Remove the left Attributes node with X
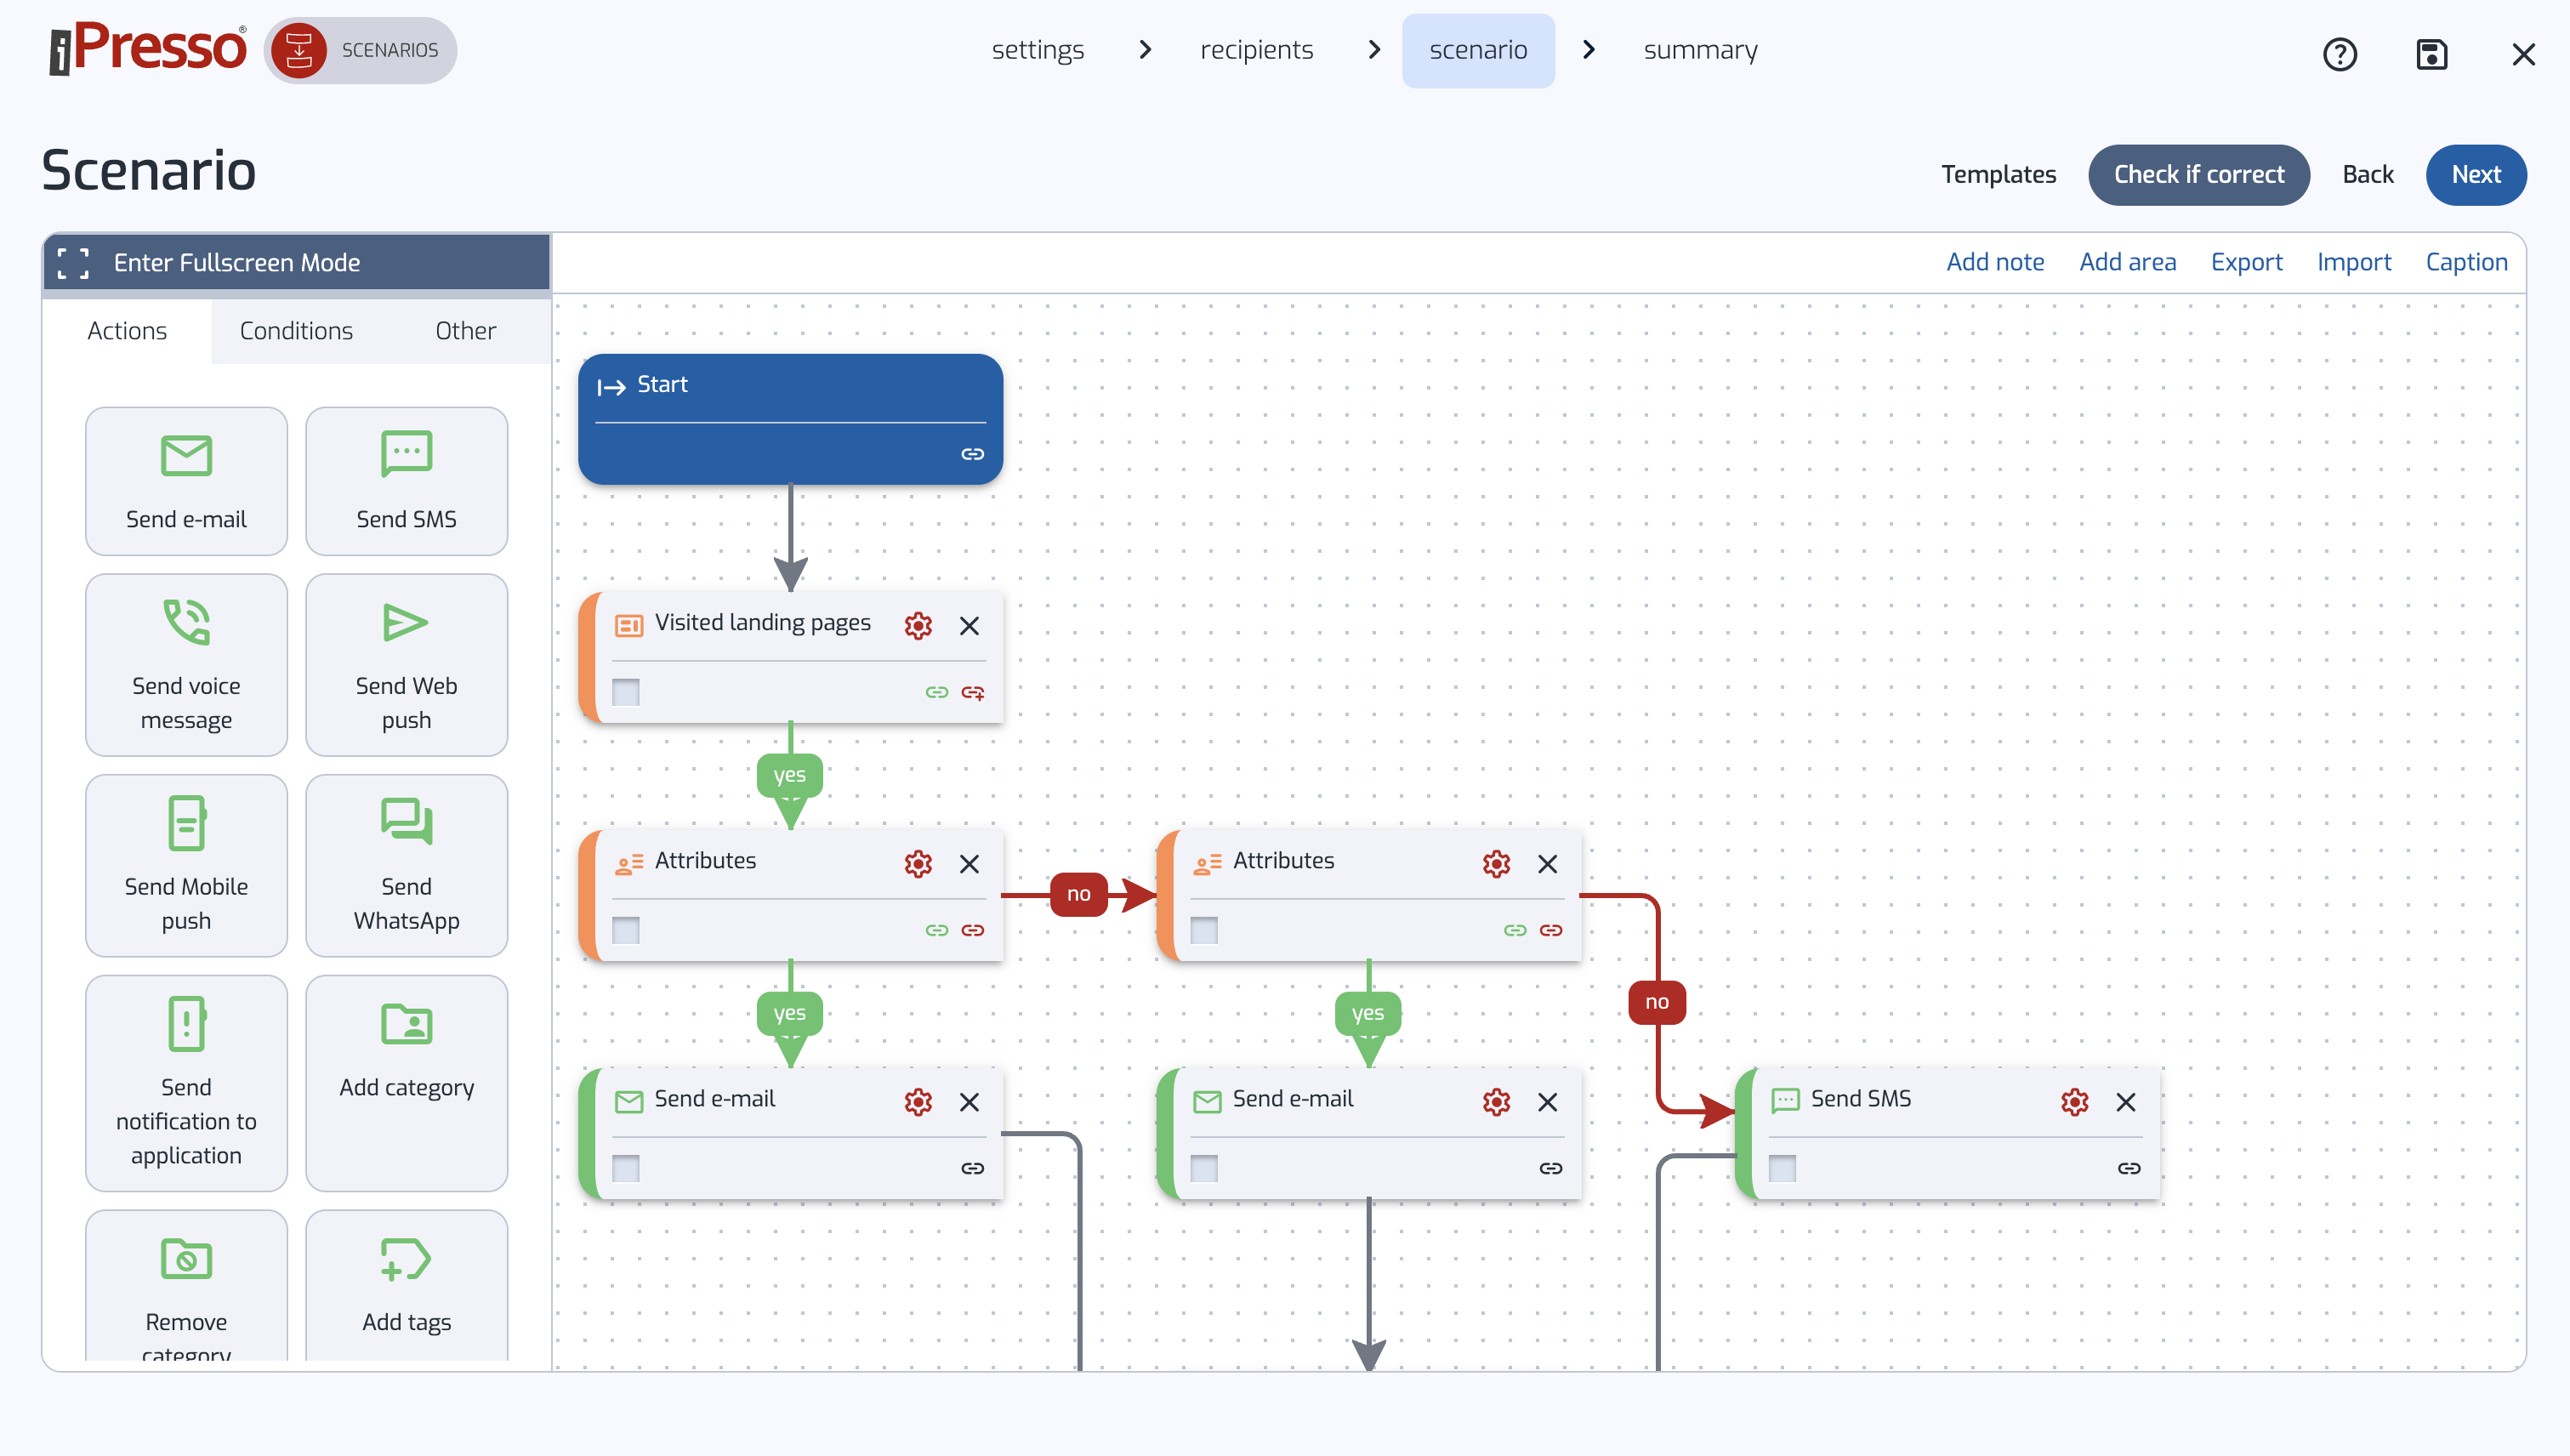The image size is (2570, 1456). tap(969, 863)
